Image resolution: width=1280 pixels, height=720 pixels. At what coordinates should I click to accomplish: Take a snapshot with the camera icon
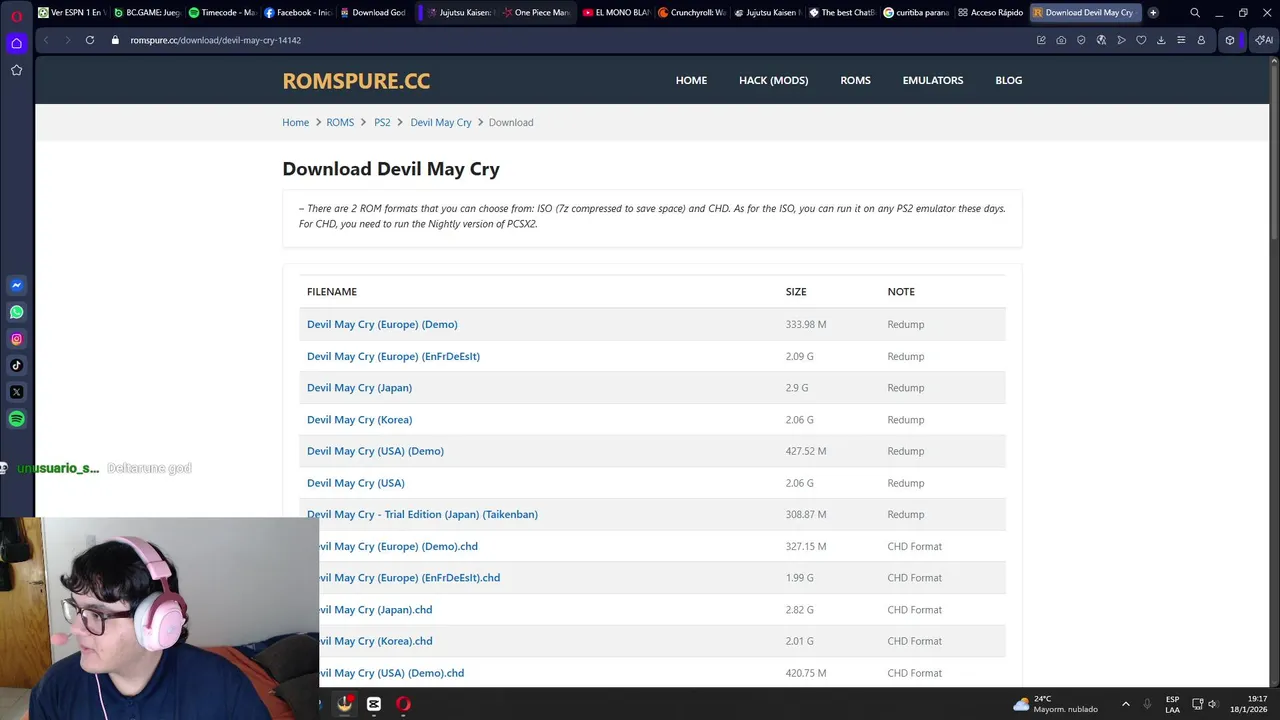pyautogui.click(x=1061, y=40)
